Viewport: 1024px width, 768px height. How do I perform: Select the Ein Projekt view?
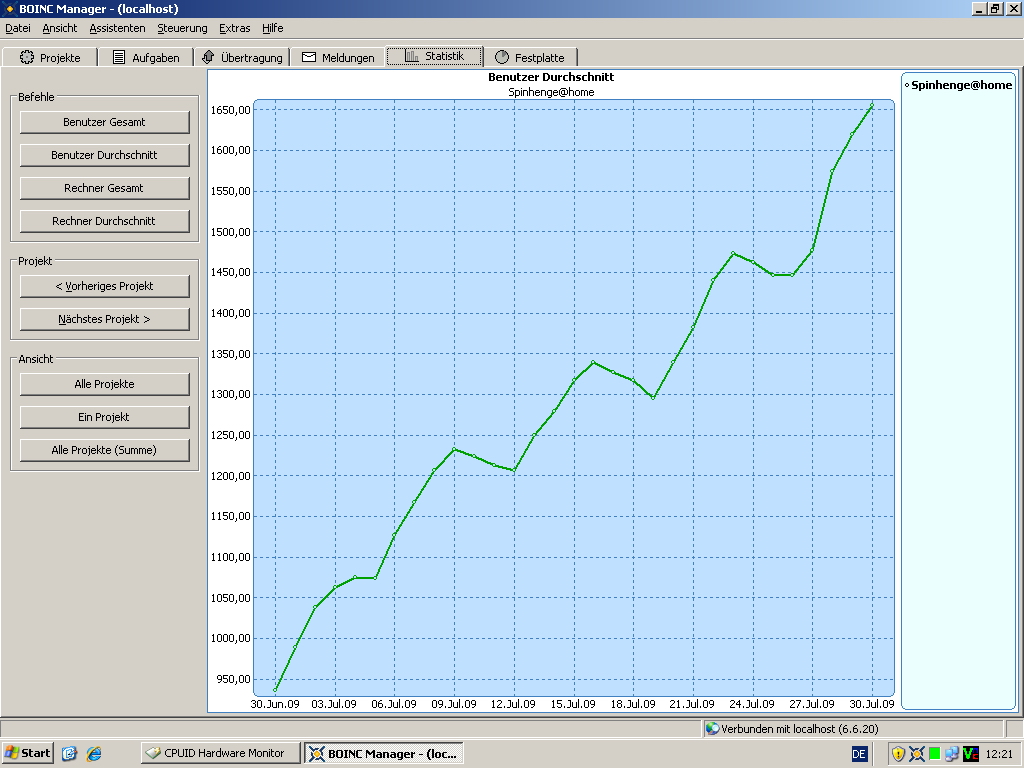[x=104, y=417]
